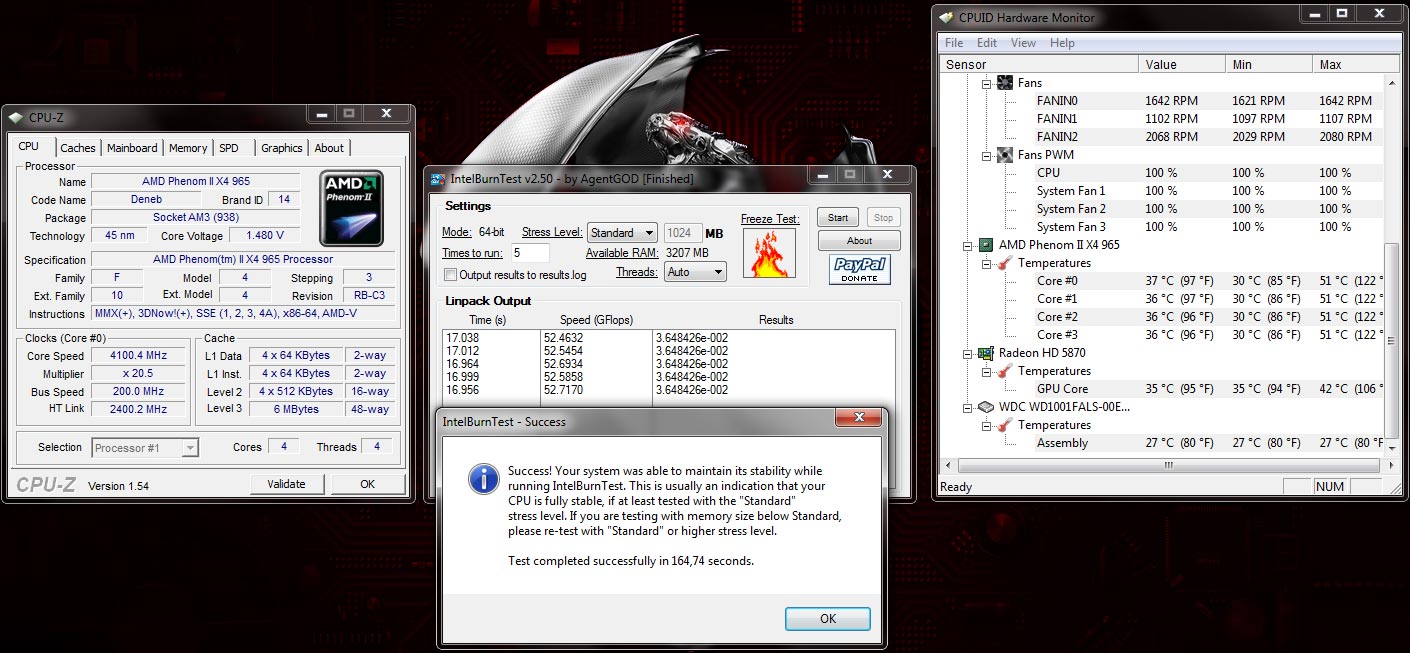
Task: Open the Processor #1 selection dropdown in CPU-Z
Action: coord(145,448)
